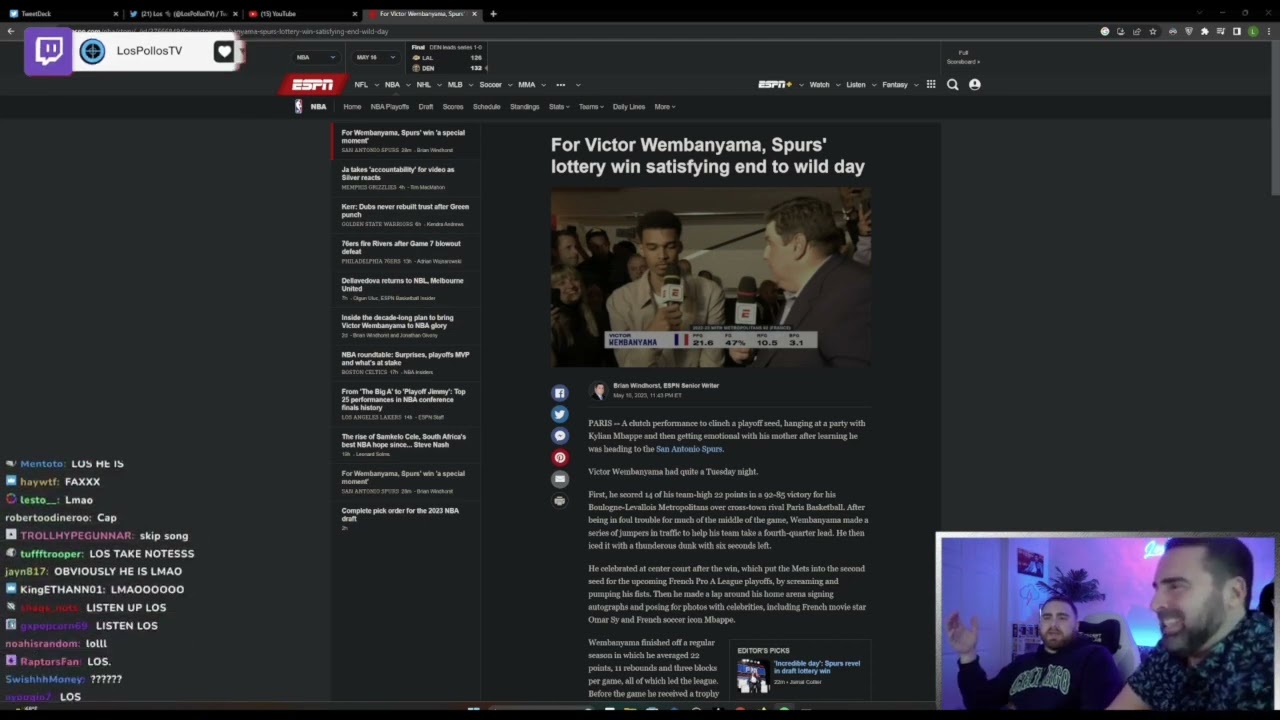Viewport: 1280px width, 720px height.
Task: Pin article on Pinterest
Action: [x=560, y=458]
